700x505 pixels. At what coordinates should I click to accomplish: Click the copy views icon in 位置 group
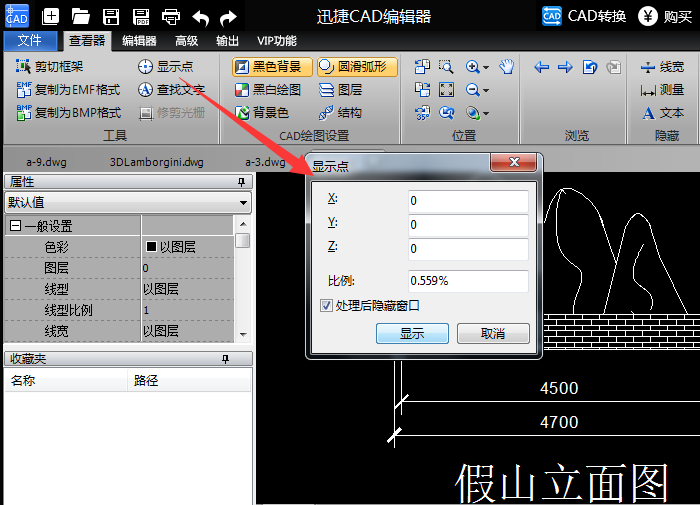point(422,67)
